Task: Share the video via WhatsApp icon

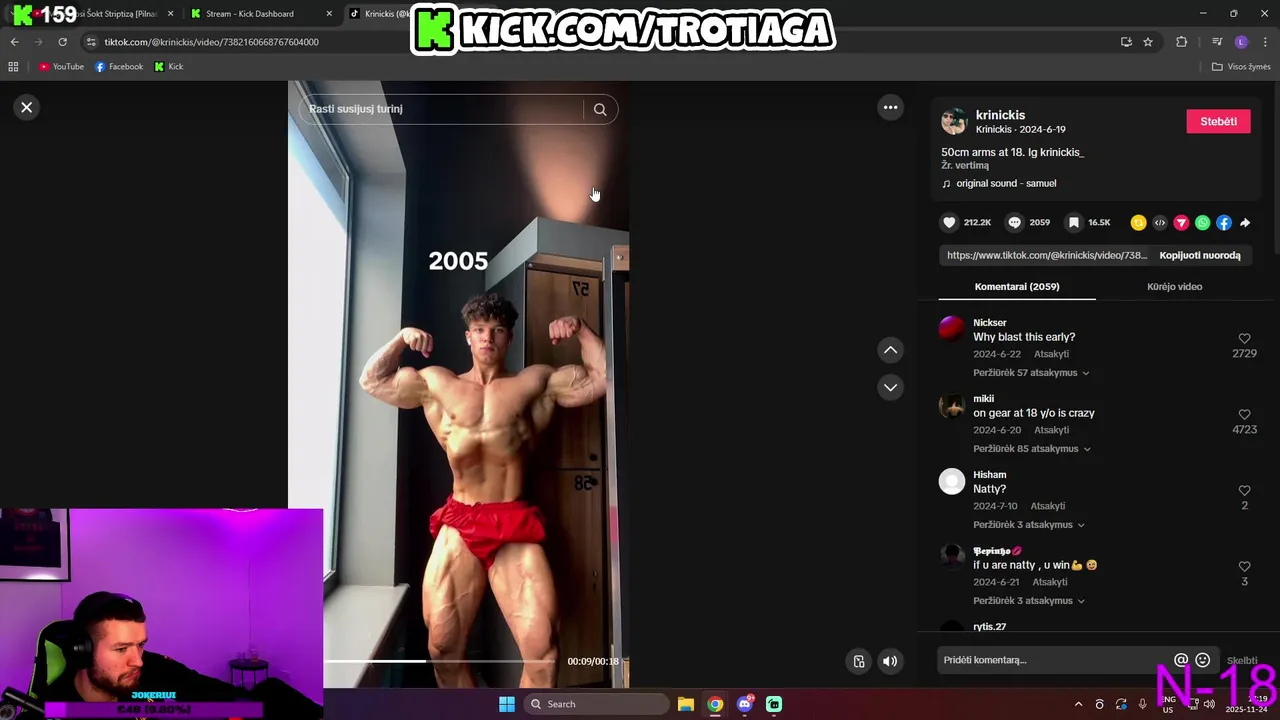Action: pyautogui.click(x=1202, y=223)
